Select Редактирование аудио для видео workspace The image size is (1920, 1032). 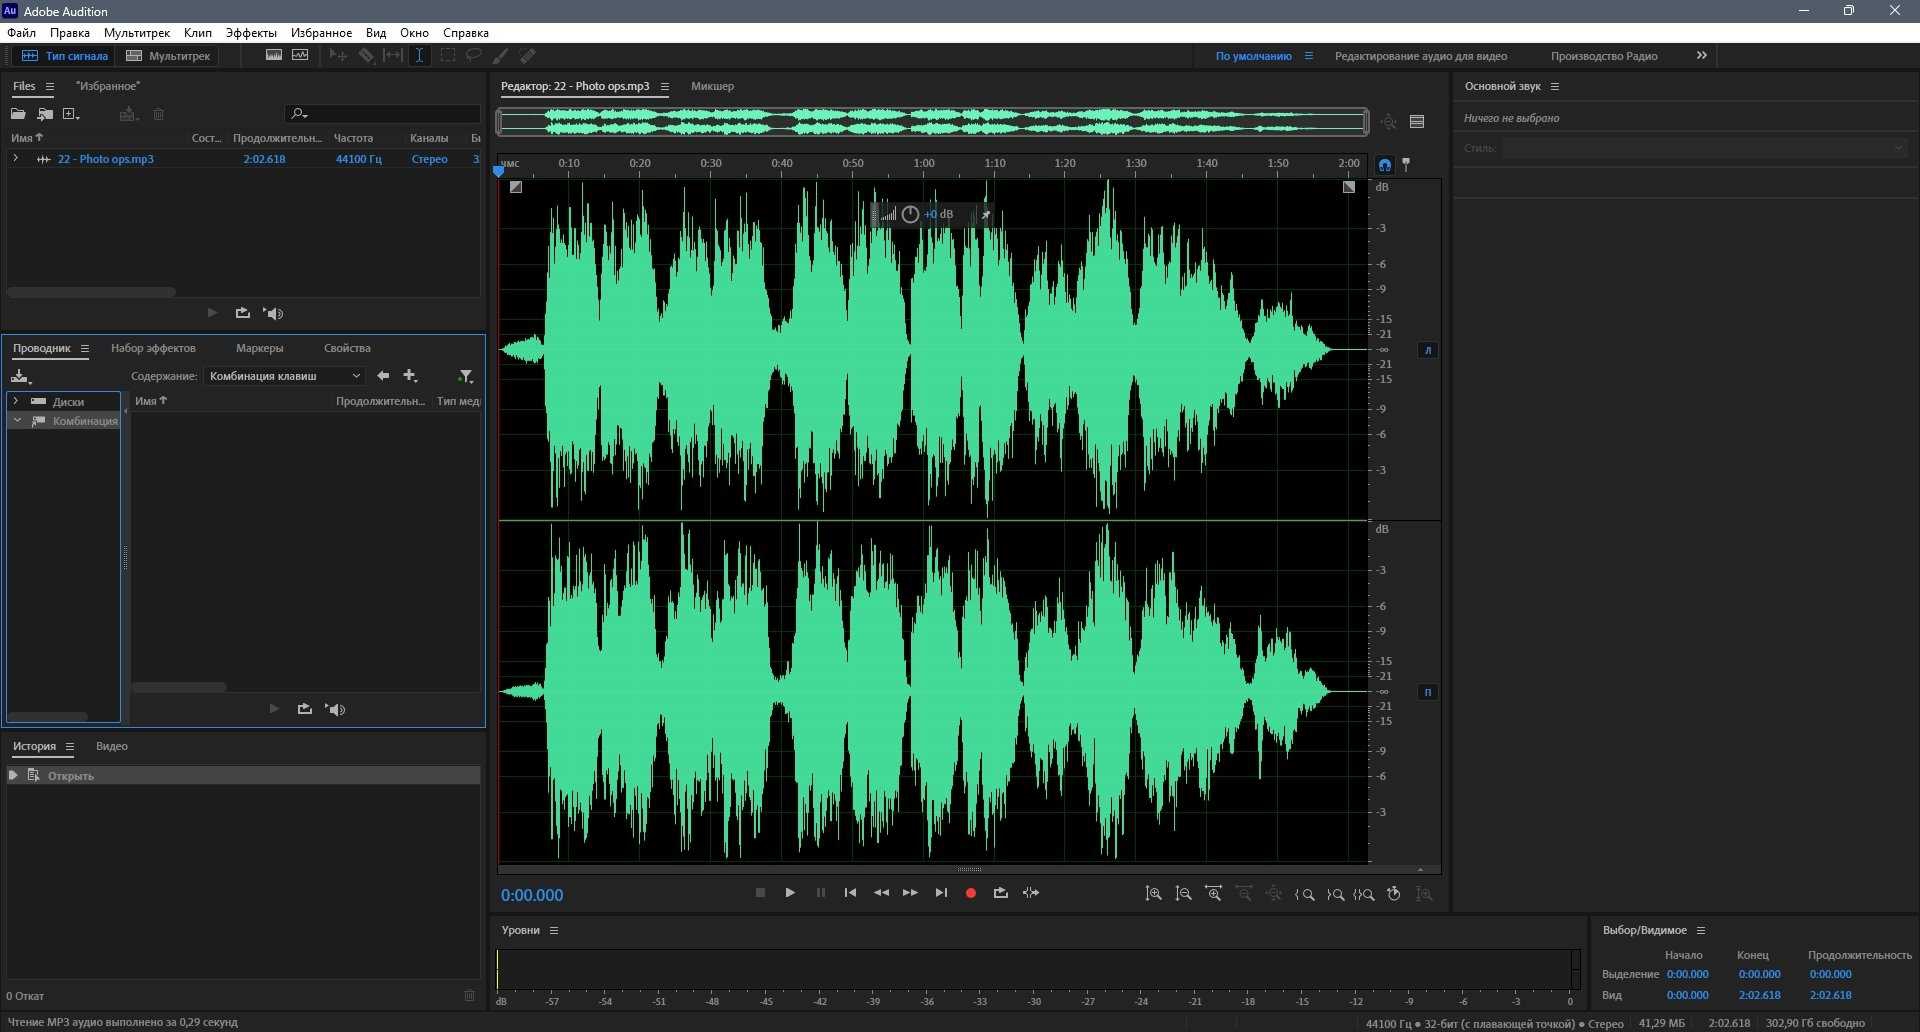pyautogui.click(x=1421, y=56)
